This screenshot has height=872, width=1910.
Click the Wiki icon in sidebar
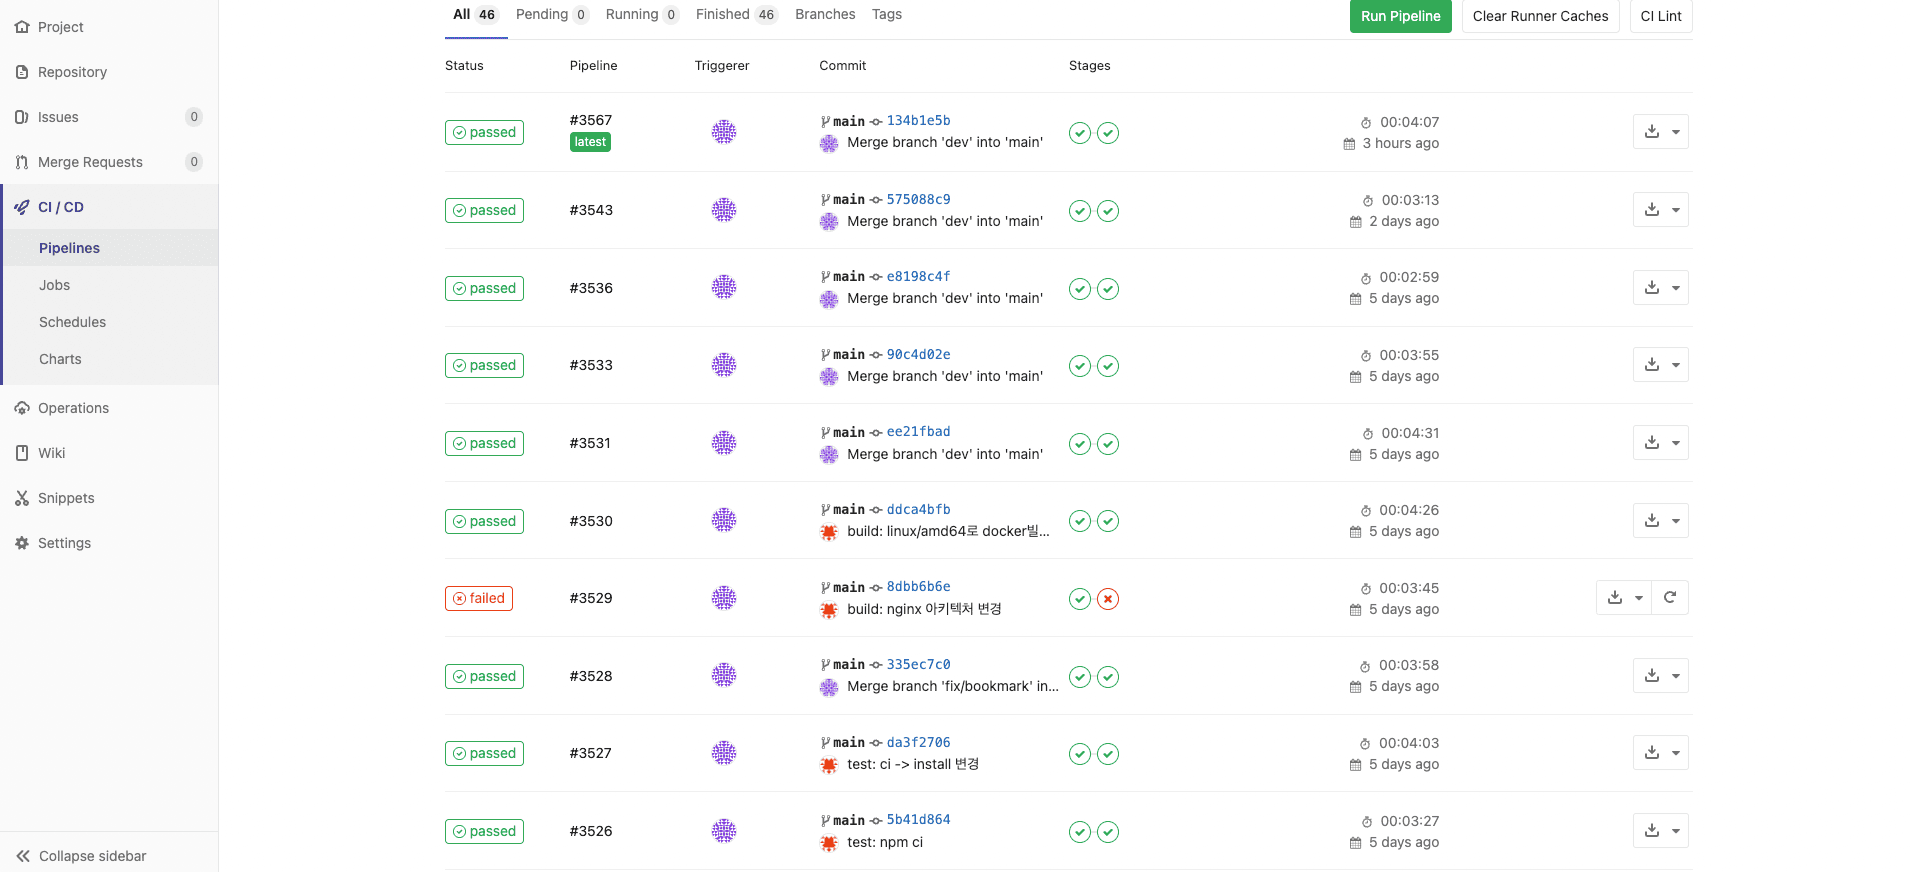[22, 453]
